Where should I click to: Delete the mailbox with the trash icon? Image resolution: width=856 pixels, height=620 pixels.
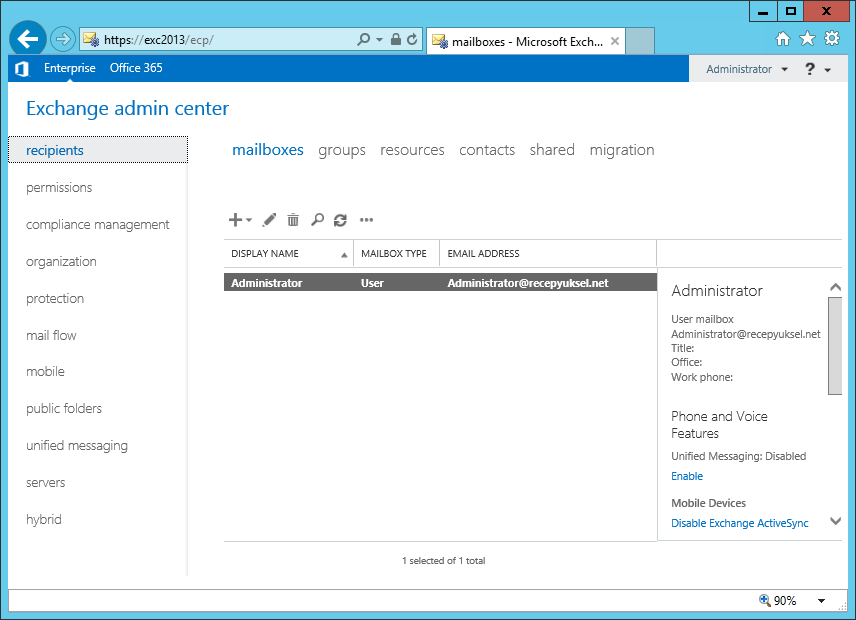293,220
